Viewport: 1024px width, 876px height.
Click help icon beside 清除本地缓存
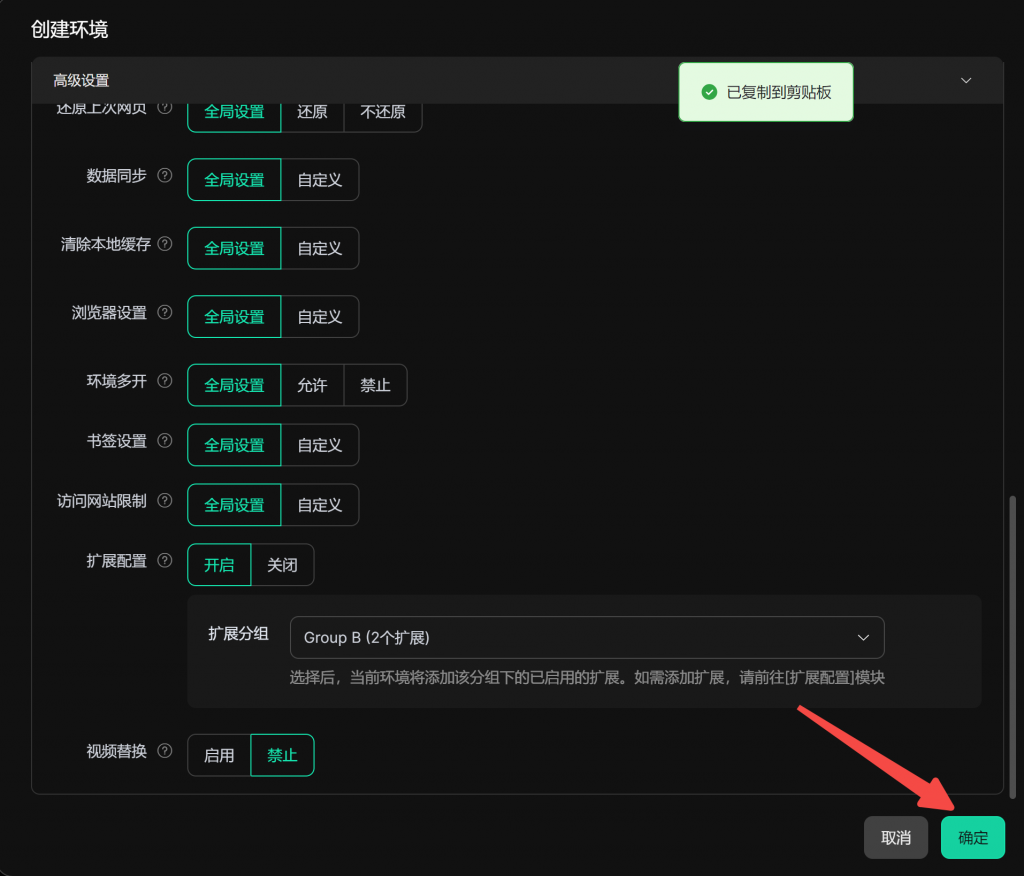(165, 244)
